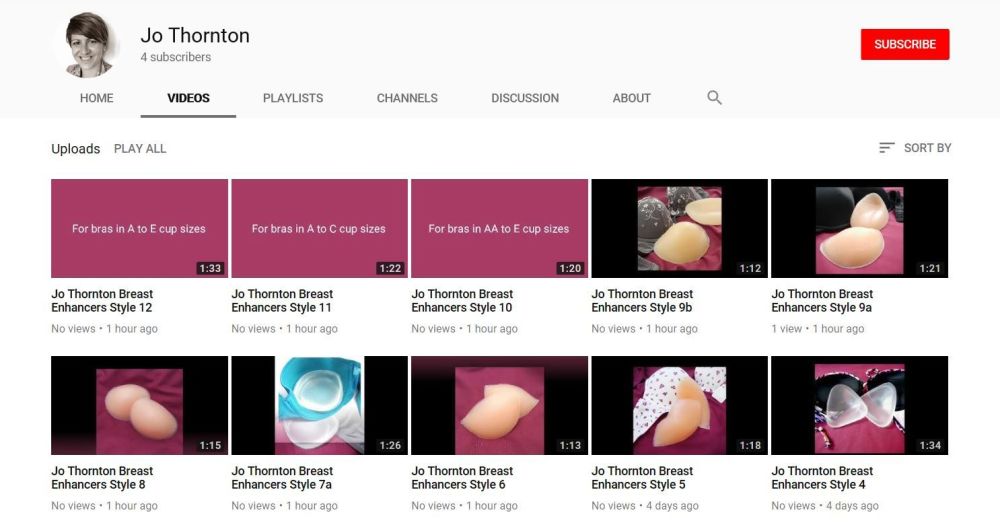Play the Style 5 video thumbnail

[679, 405]
